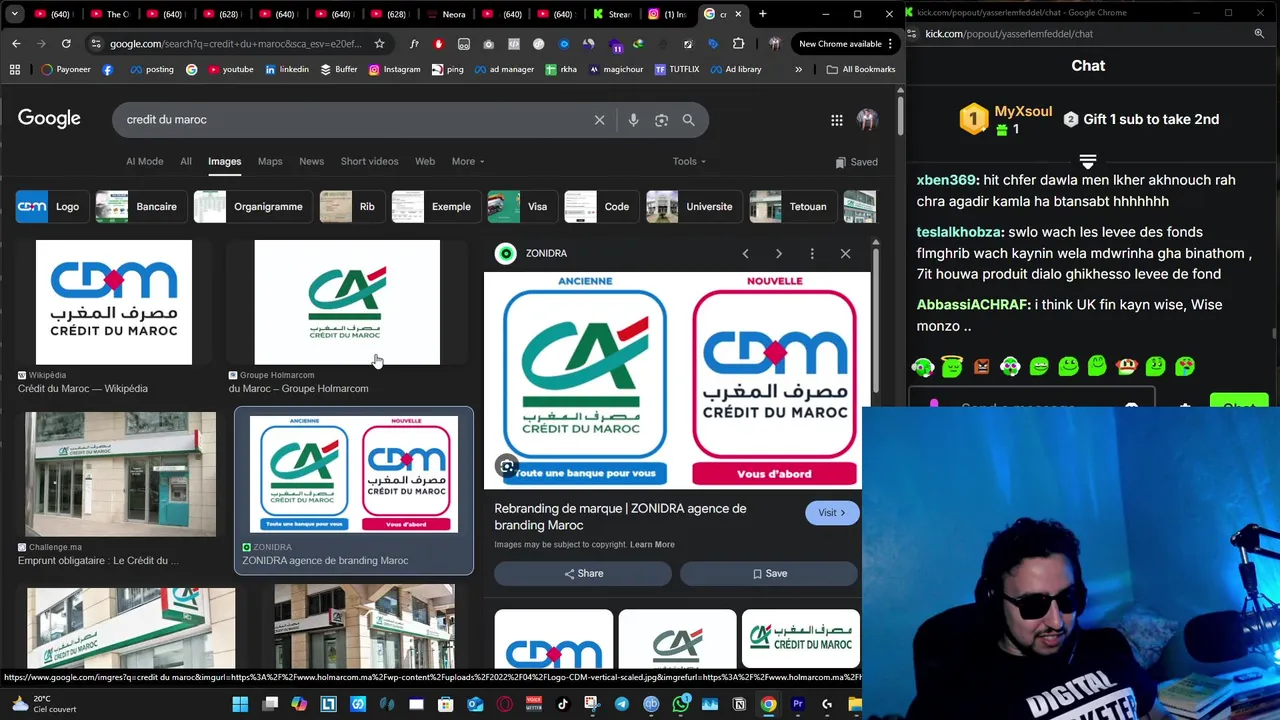The width and height of the screenshot is (1280, 720).
Task: Open more options in image preview
Action: tap(812, 254)
